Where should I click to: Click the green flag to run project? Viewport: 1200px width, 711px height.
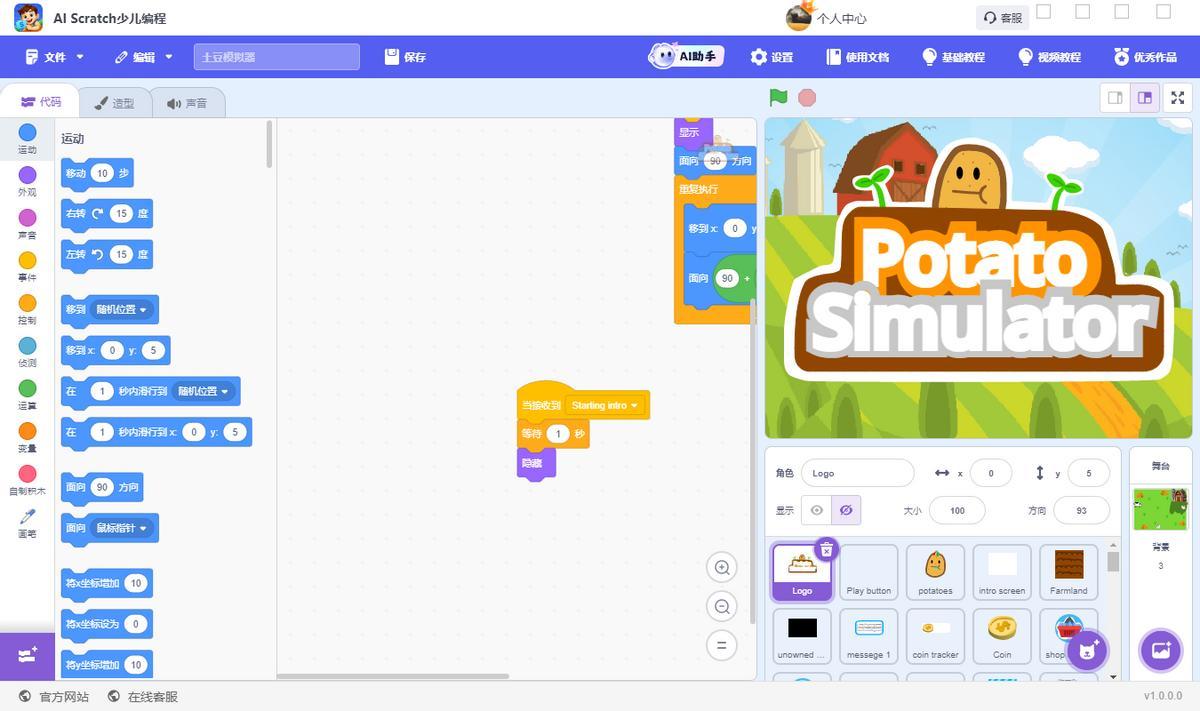(778, 97)
